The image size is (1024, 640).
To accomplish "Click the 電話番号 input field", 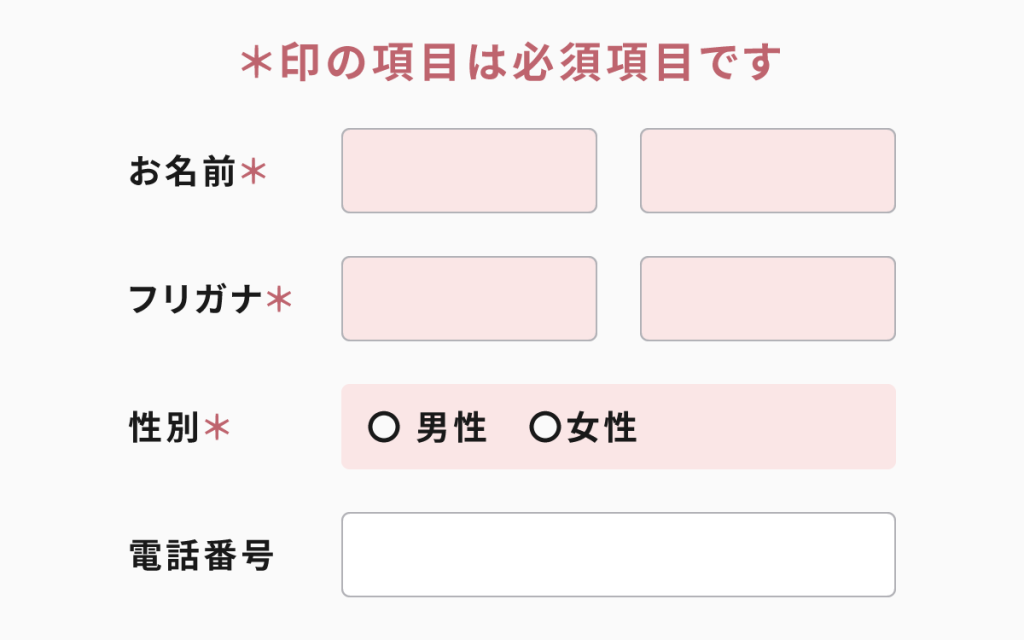I will [618, 555].
